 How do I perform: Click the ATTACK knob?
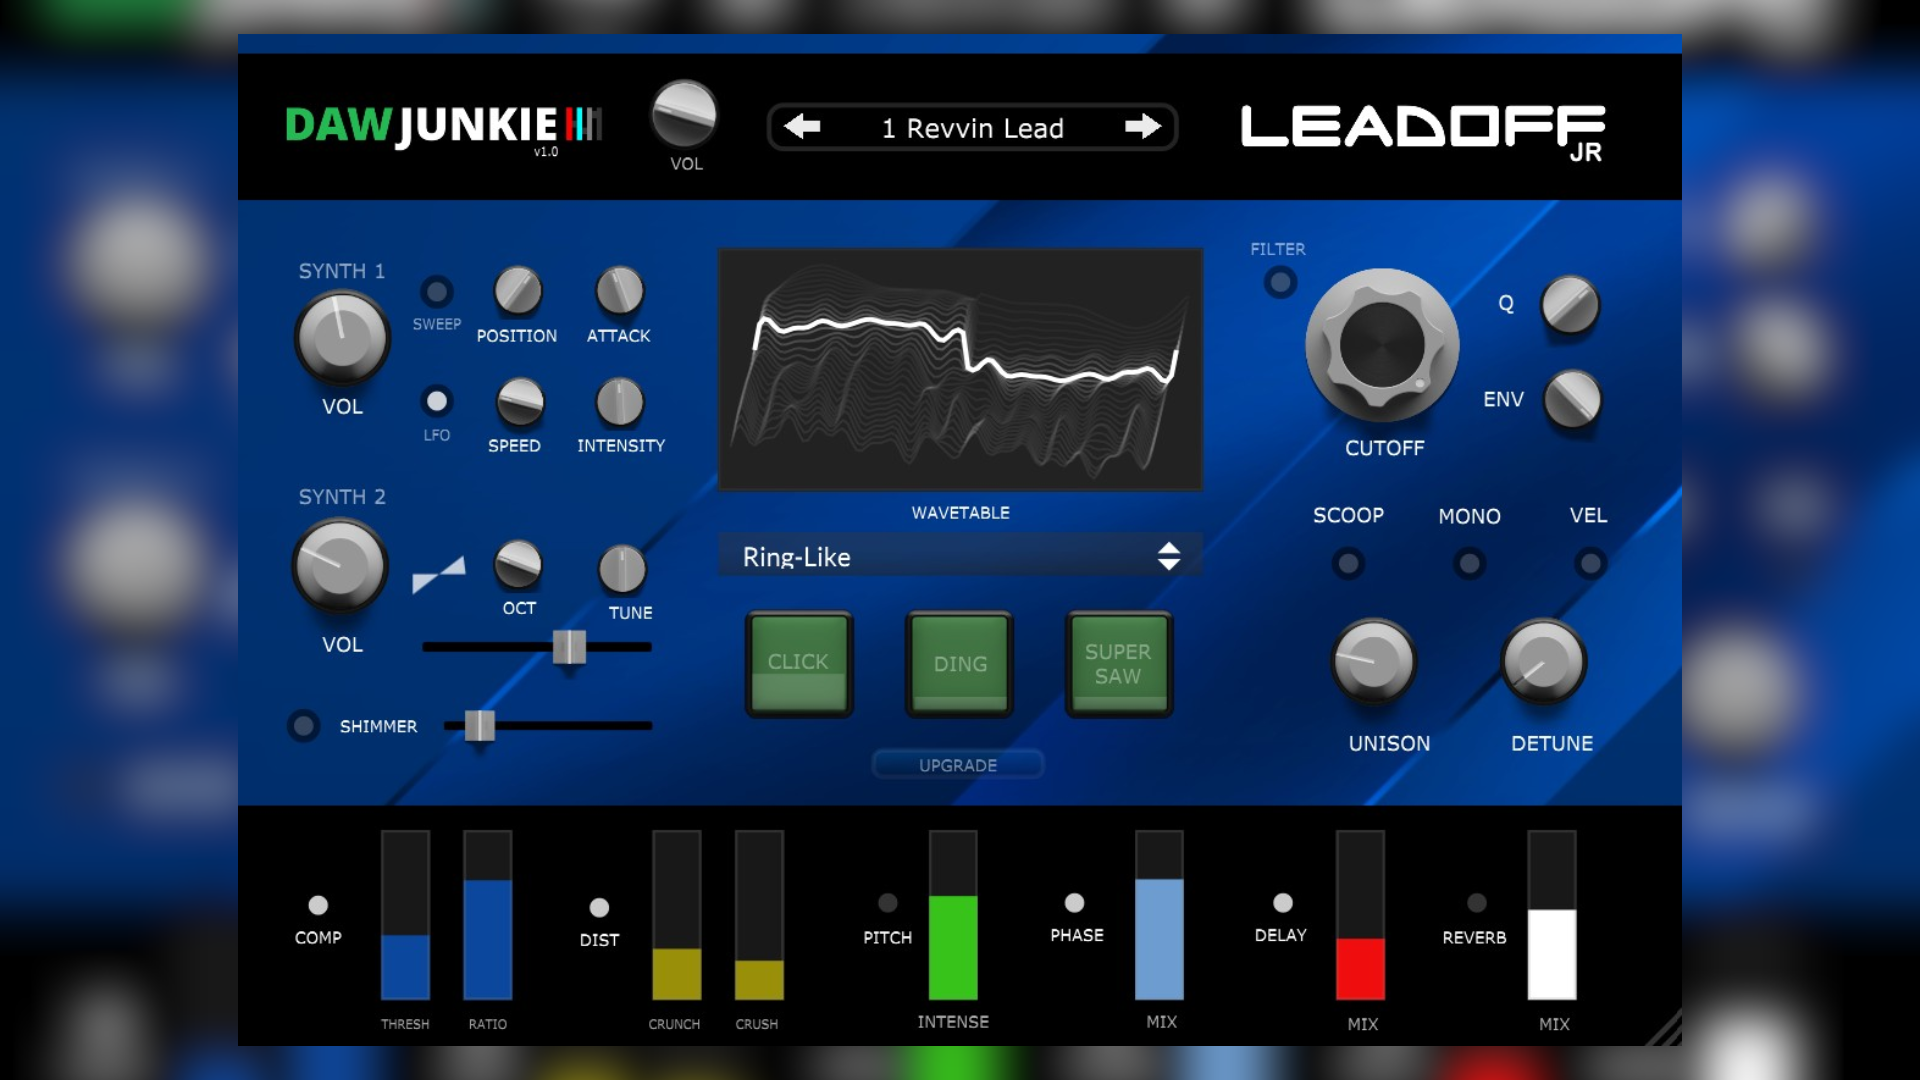[x=620, y=291]
